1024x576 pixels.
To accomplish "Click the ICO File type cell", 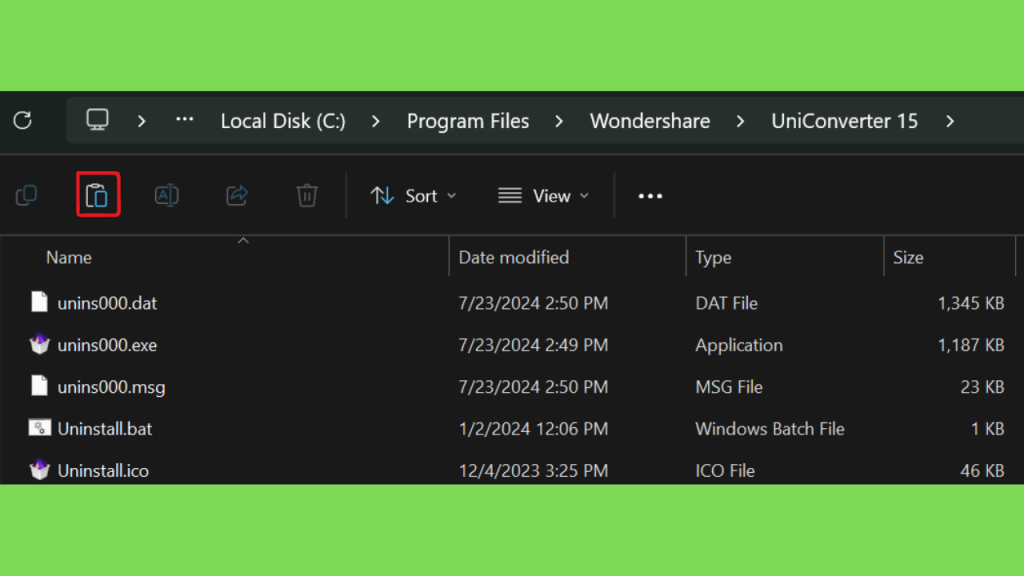I will (725, 470).
